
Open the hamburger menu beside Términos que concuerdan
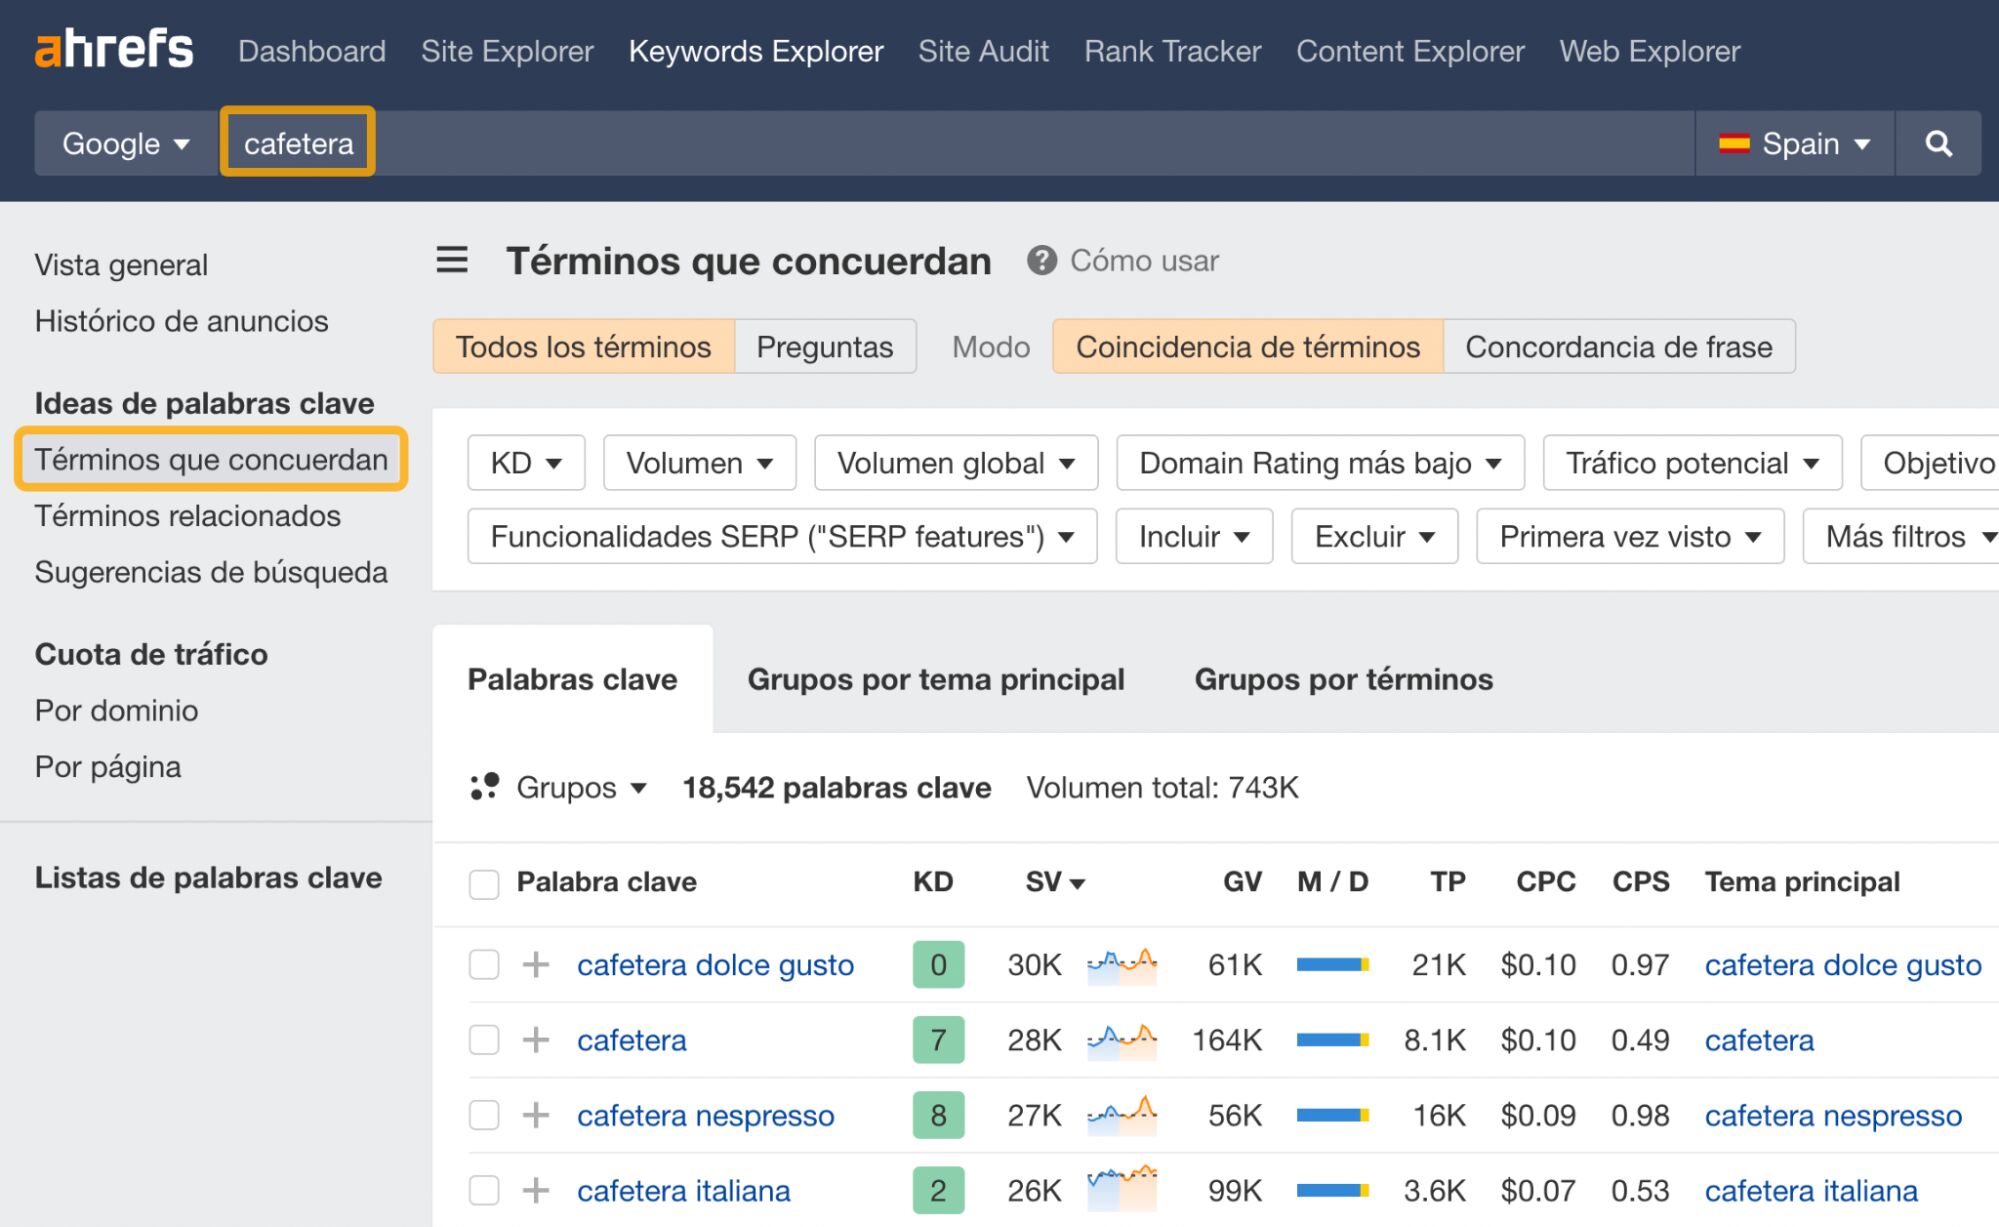pyautogui.click(x=452, y=260)
